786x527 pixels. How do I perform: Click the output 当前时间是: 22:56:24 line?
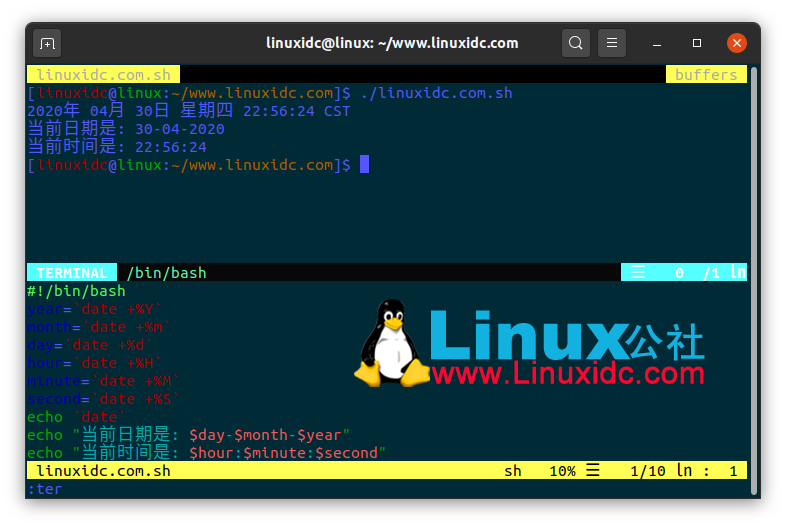coord(117,146)
